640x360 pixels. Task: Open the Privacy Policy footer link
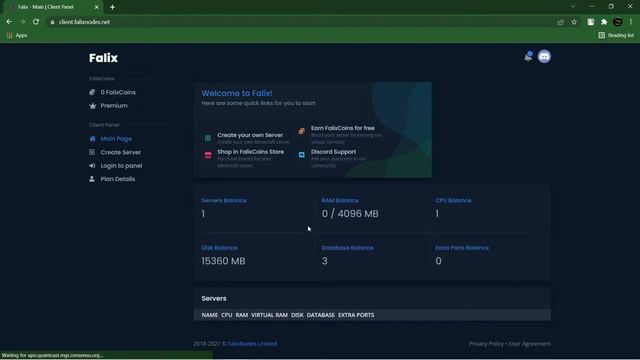[486, 344]
